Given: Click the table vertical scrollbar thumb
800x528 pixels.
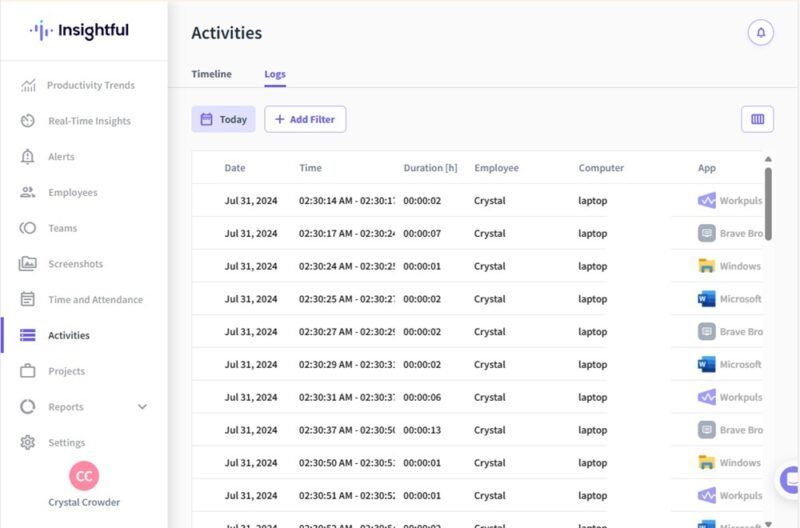Looking at the screenshot, I should point(768,204).
